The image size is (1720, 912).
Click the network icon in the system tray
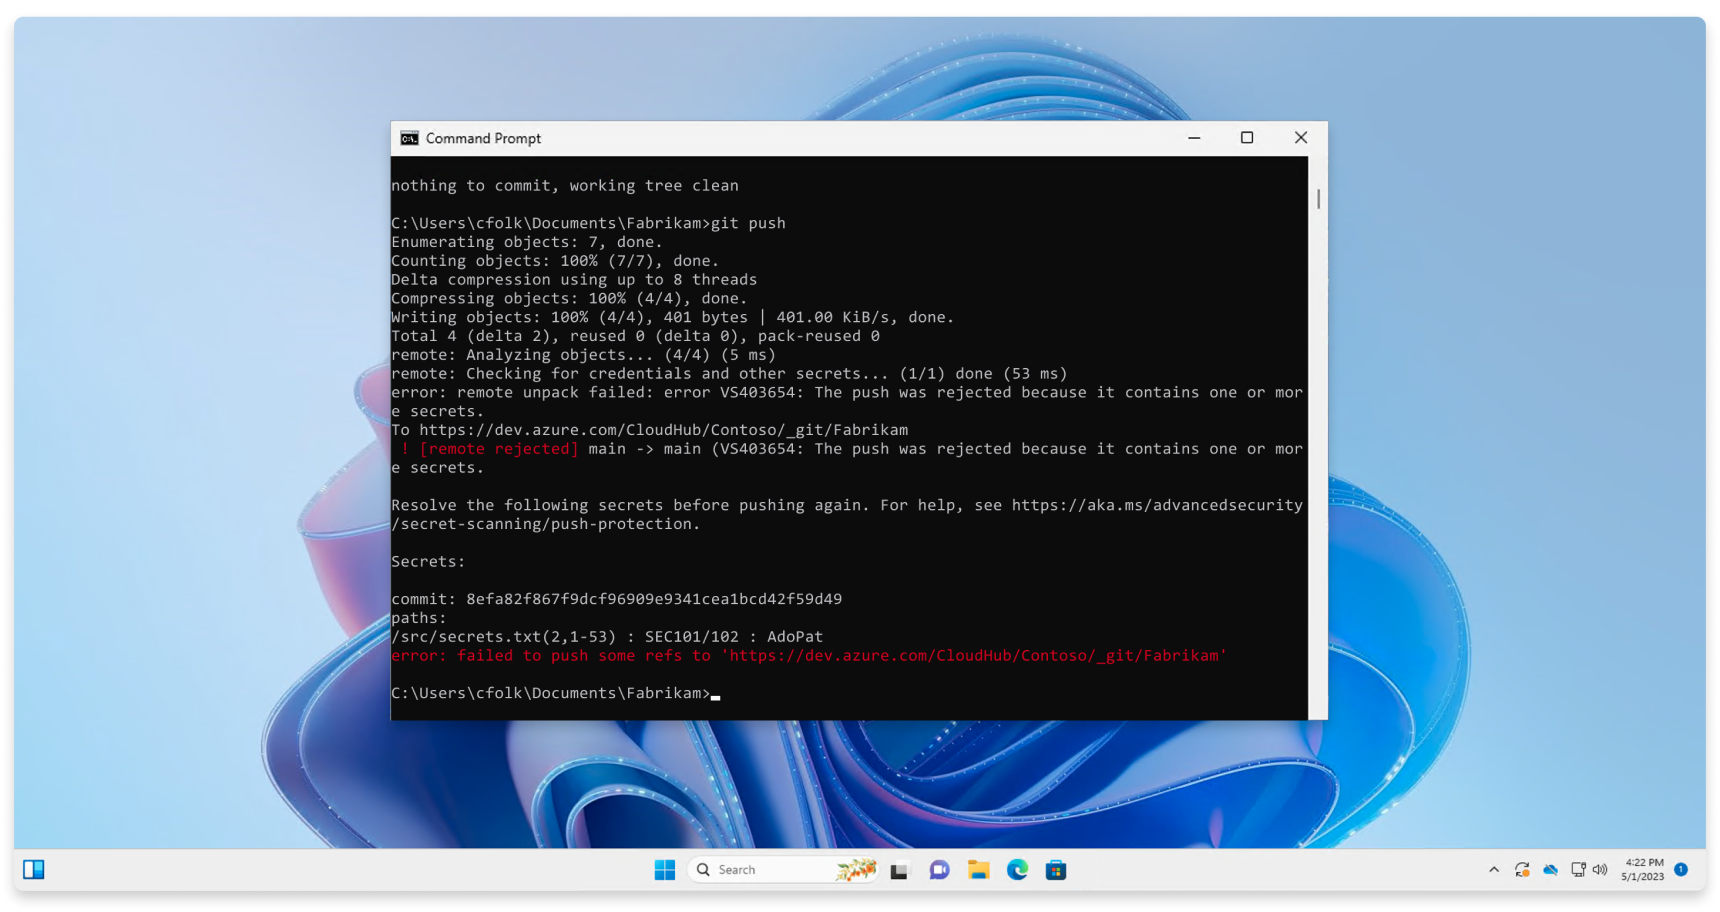1577,870
